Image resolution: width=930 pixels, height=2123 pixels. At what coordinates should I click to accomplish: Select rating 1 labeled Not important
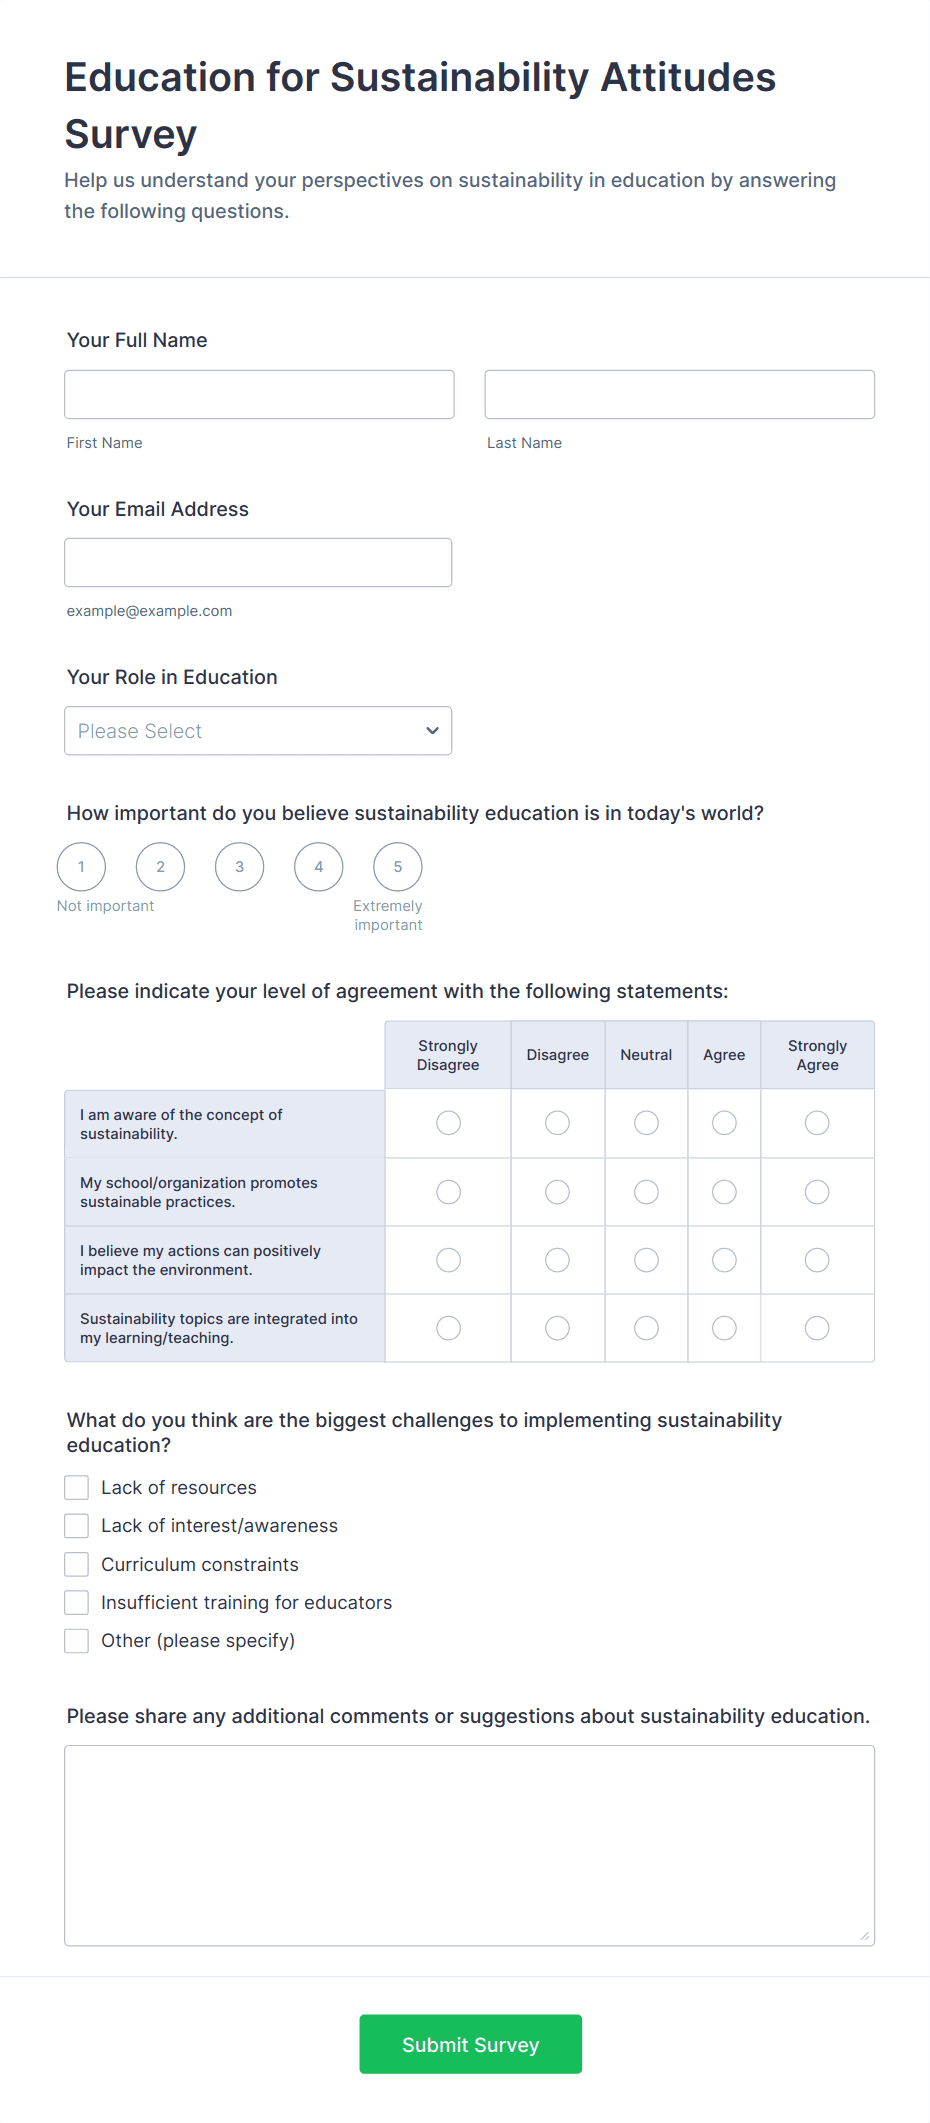[x=81, y=867]
